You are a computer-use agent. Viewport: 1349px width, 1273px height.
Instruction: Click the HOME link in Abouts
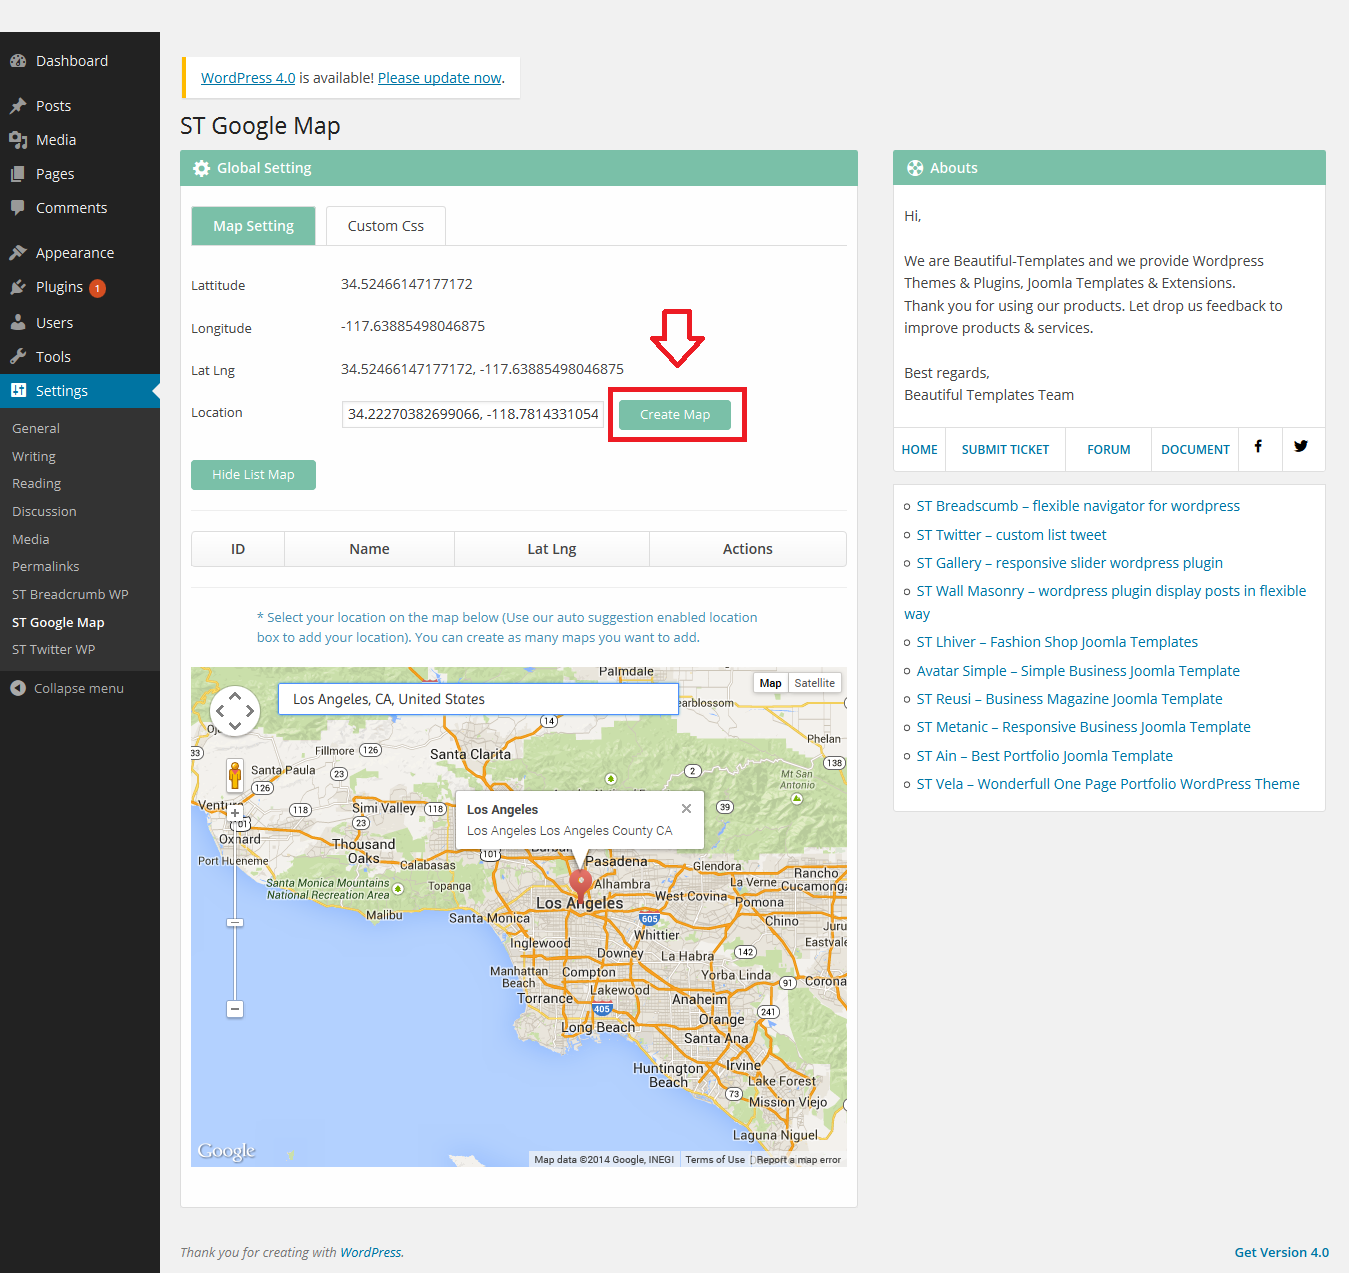920,450
